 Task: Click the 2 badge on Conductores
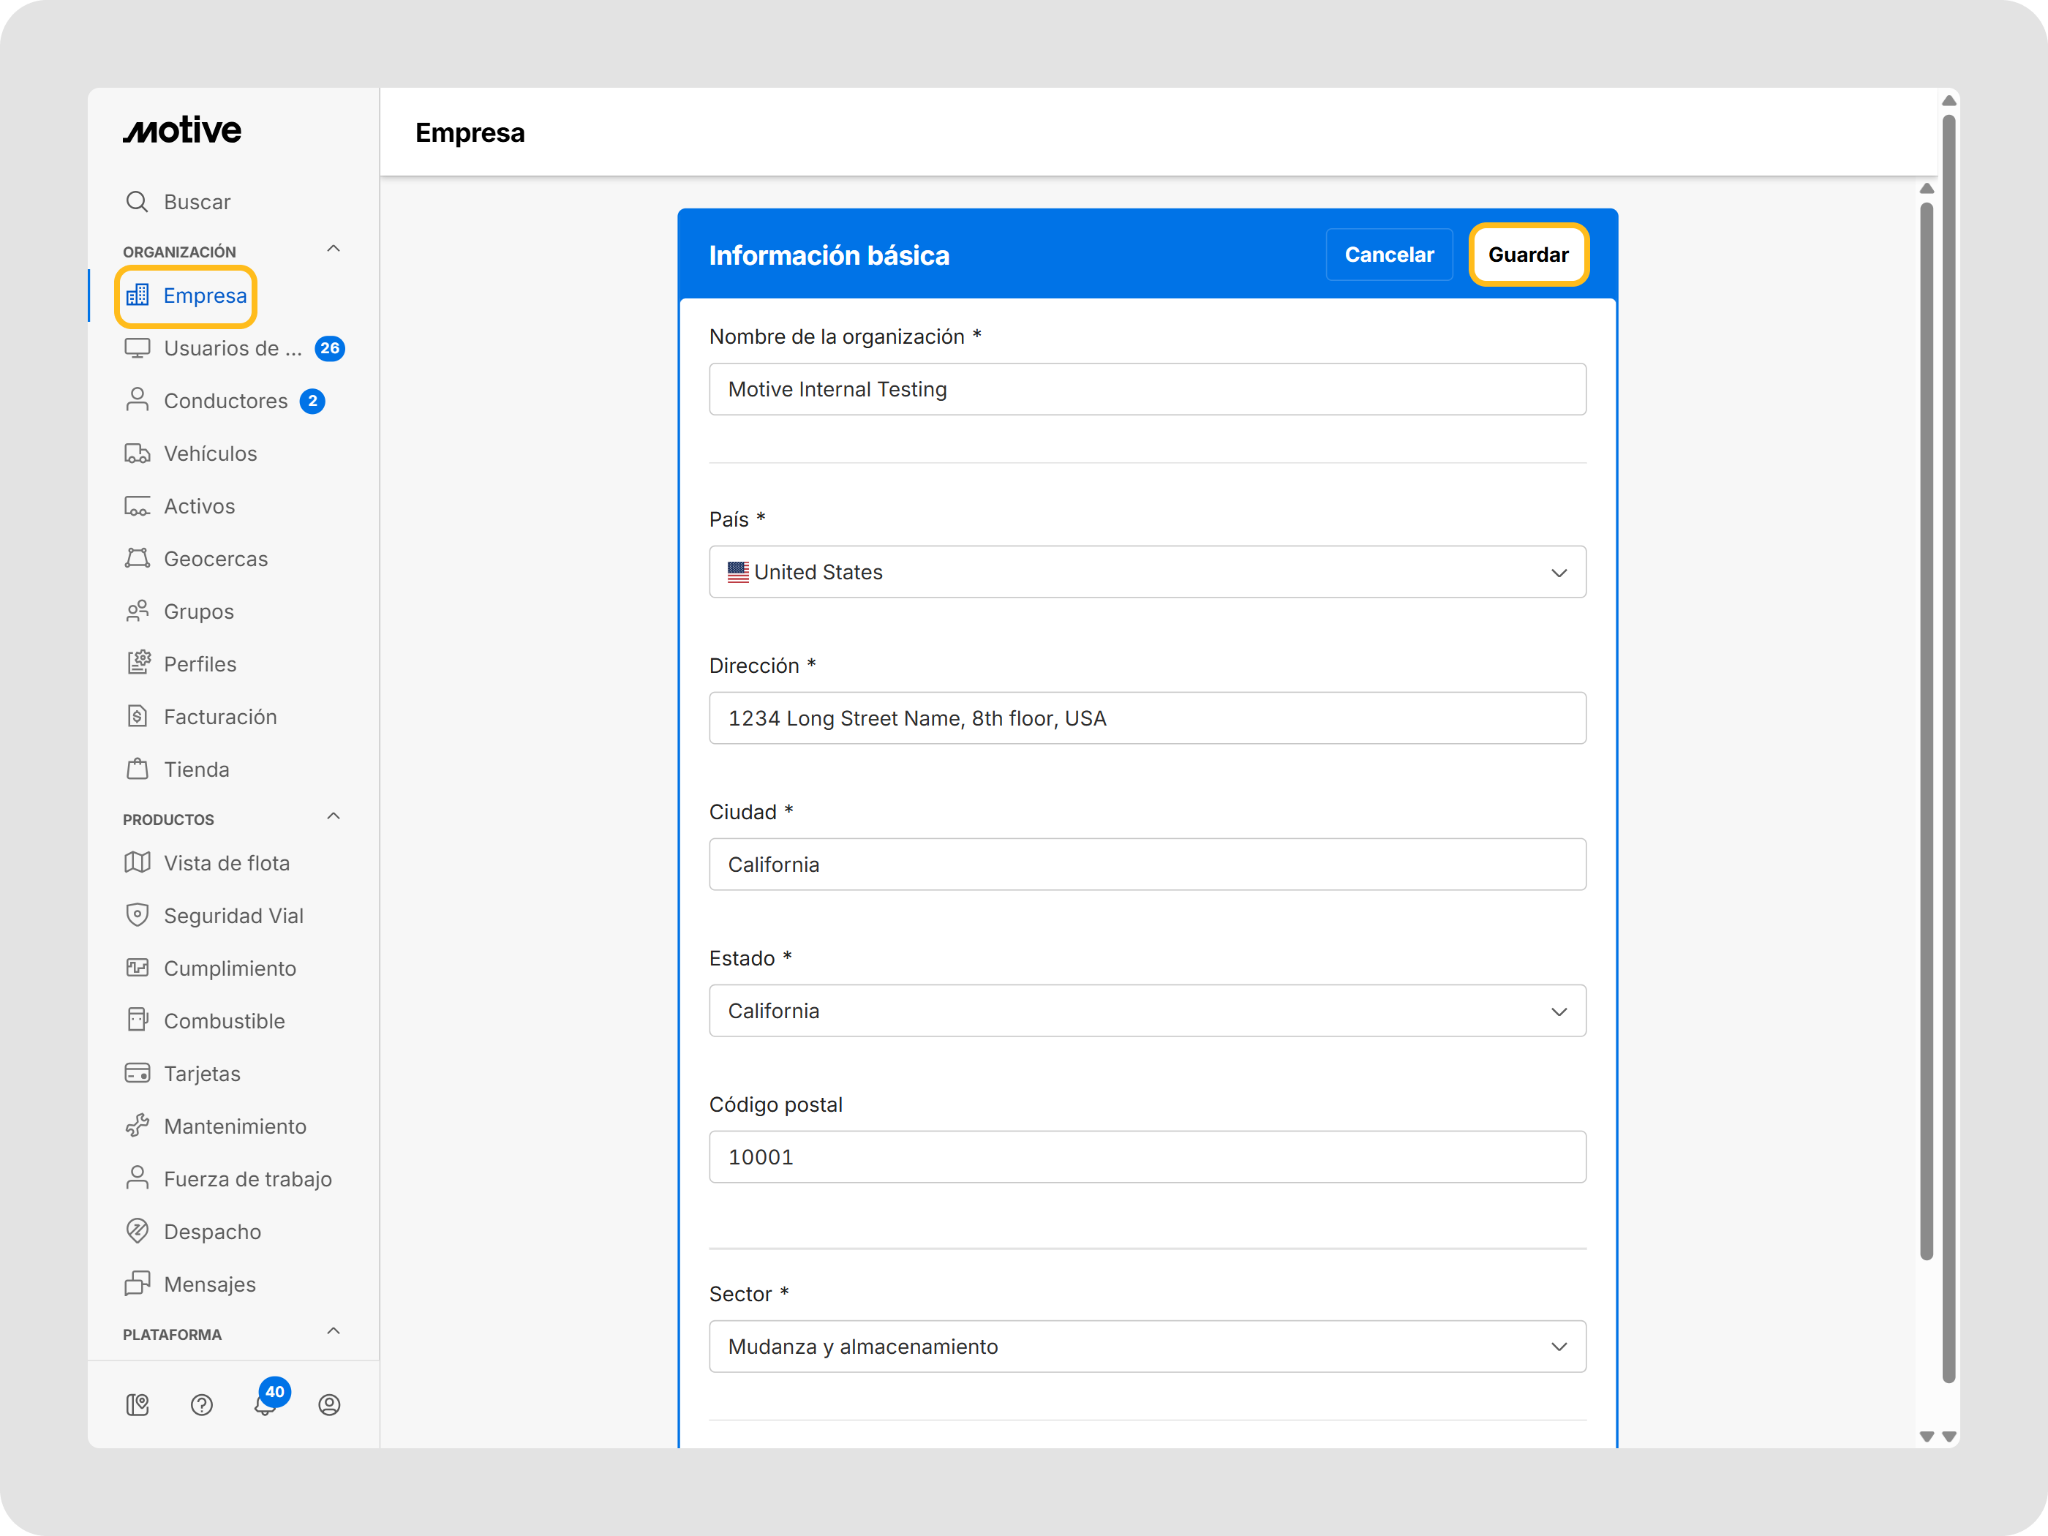tap(313, 401)
